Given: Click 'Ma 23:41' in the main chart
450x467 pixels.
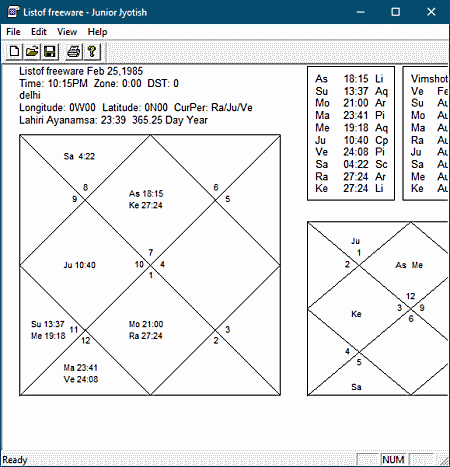Looking at the screenshot, I should click(80, 368).
